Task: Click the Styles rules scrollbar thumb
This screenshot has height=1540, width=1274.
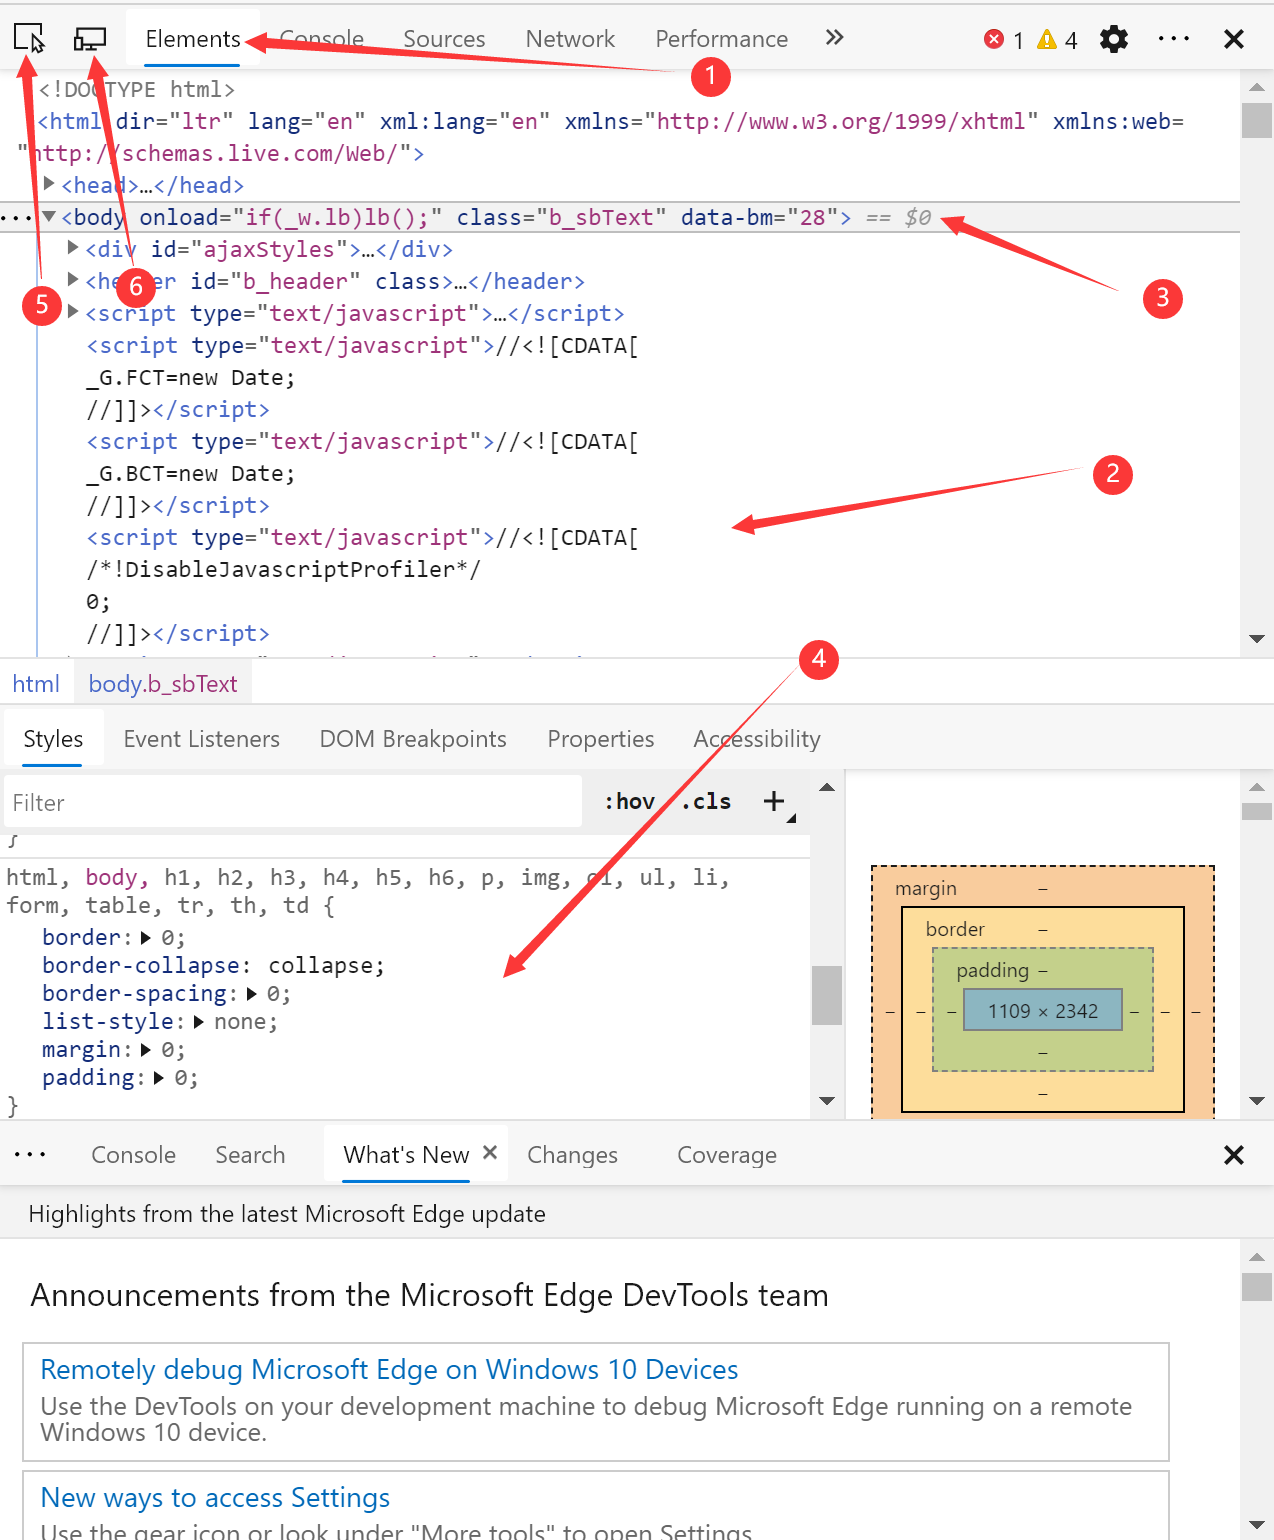Action: coord(827,995)
